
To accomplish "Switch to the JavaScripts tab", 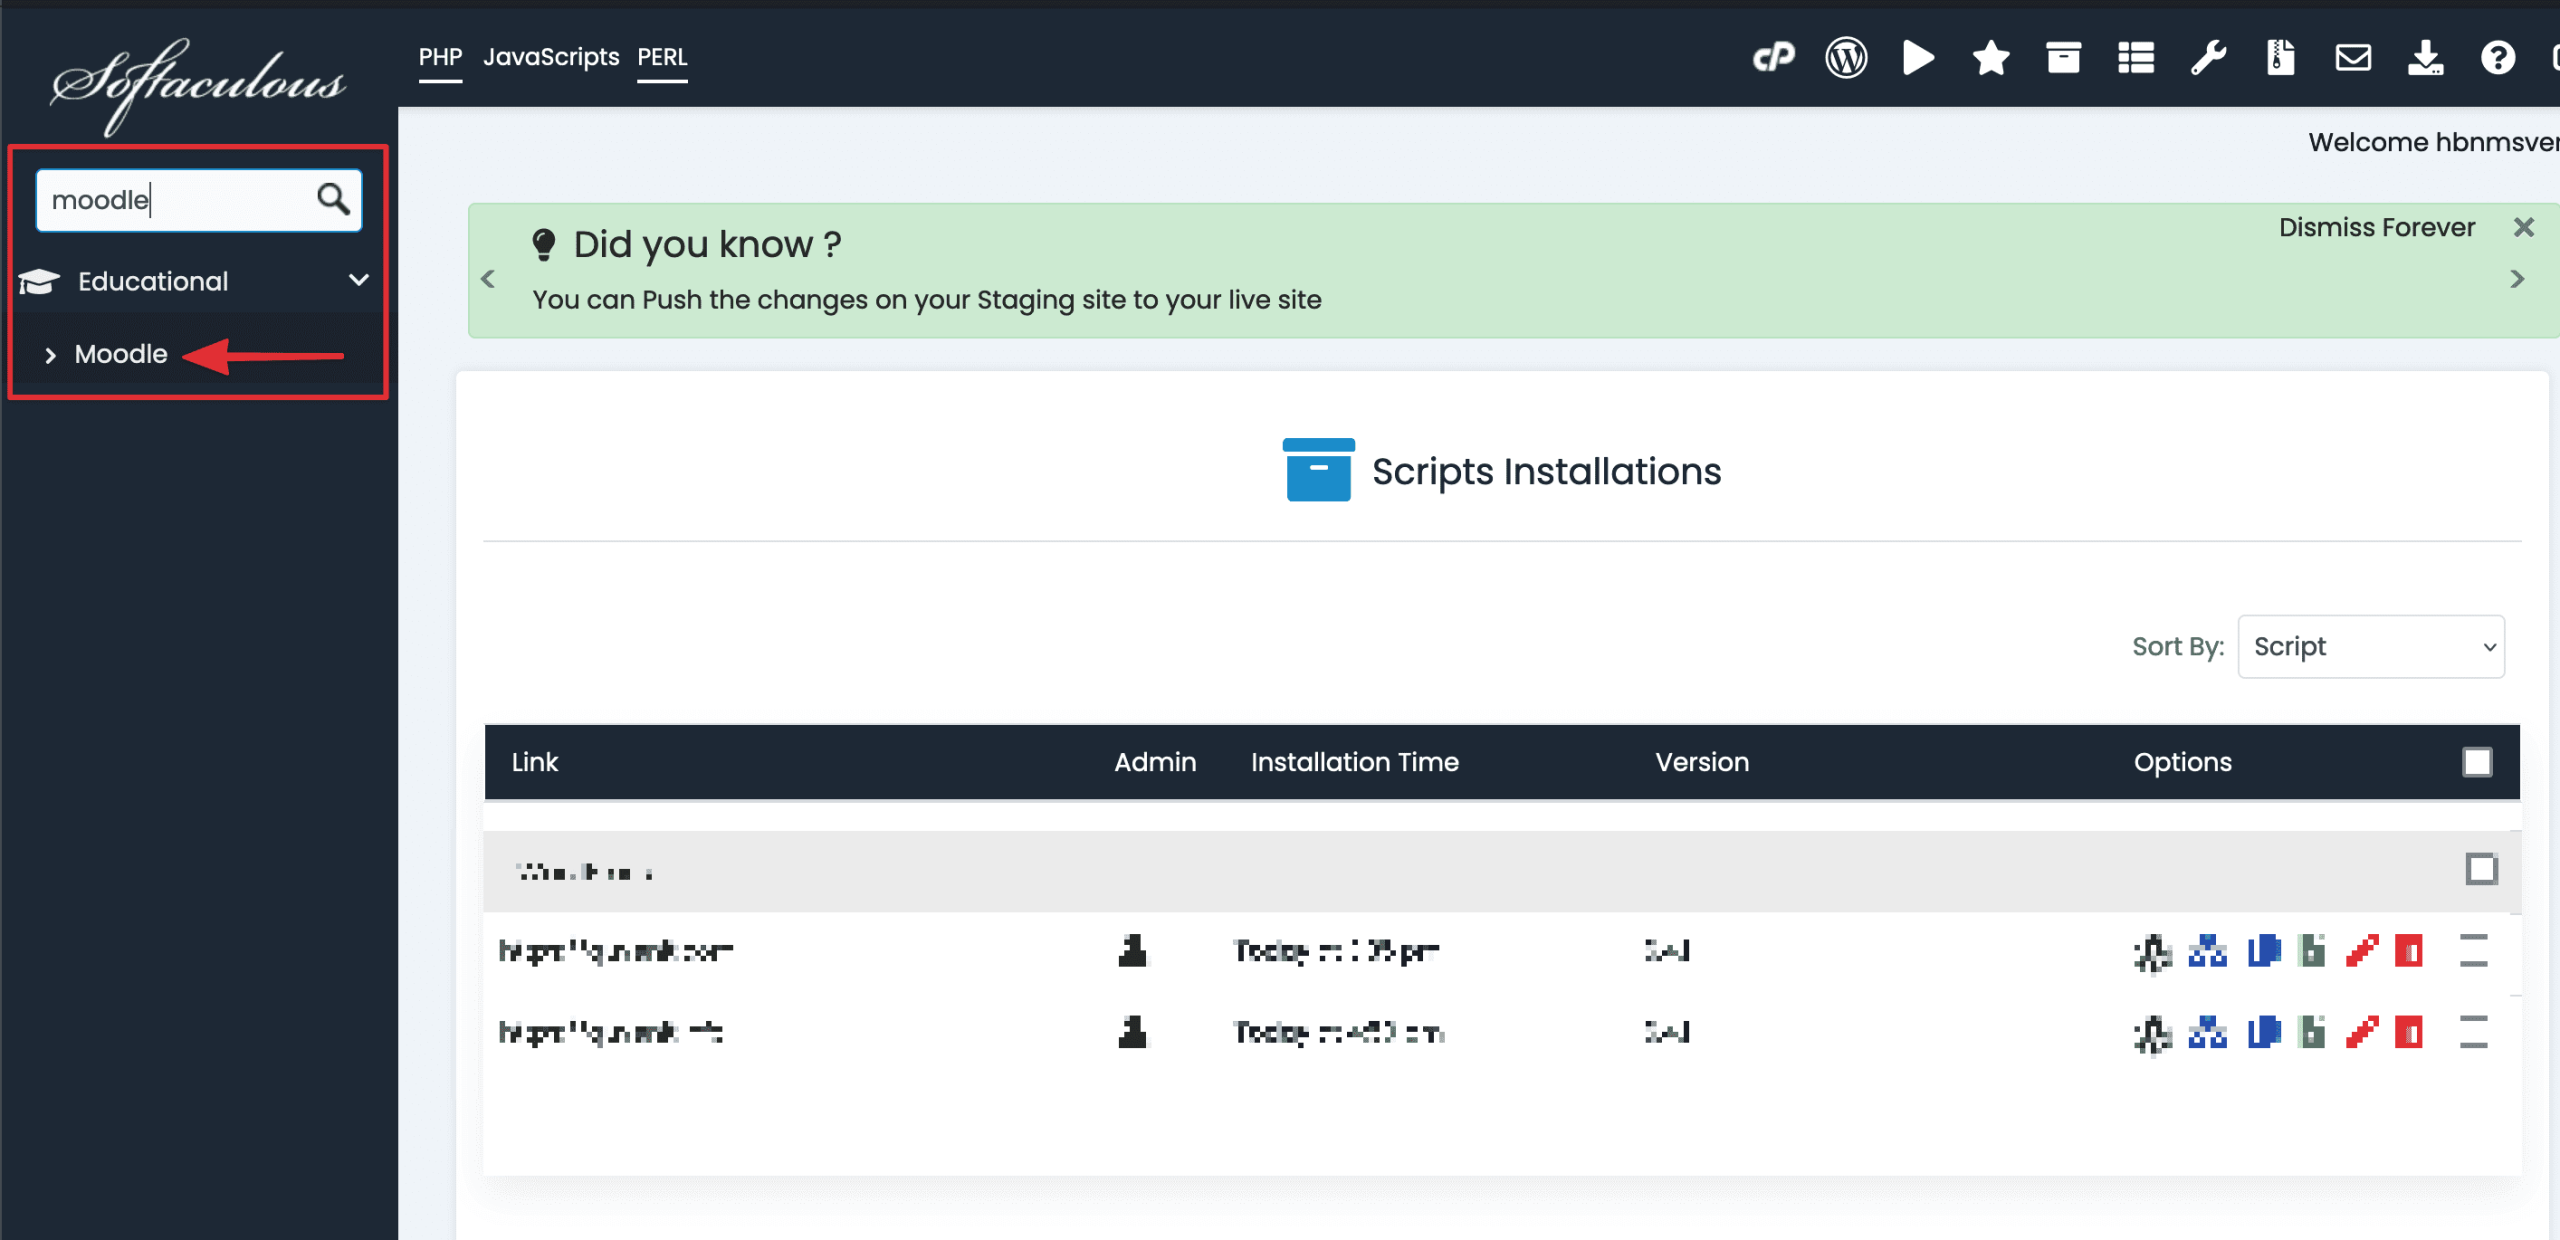I will [x=551, y=57].
